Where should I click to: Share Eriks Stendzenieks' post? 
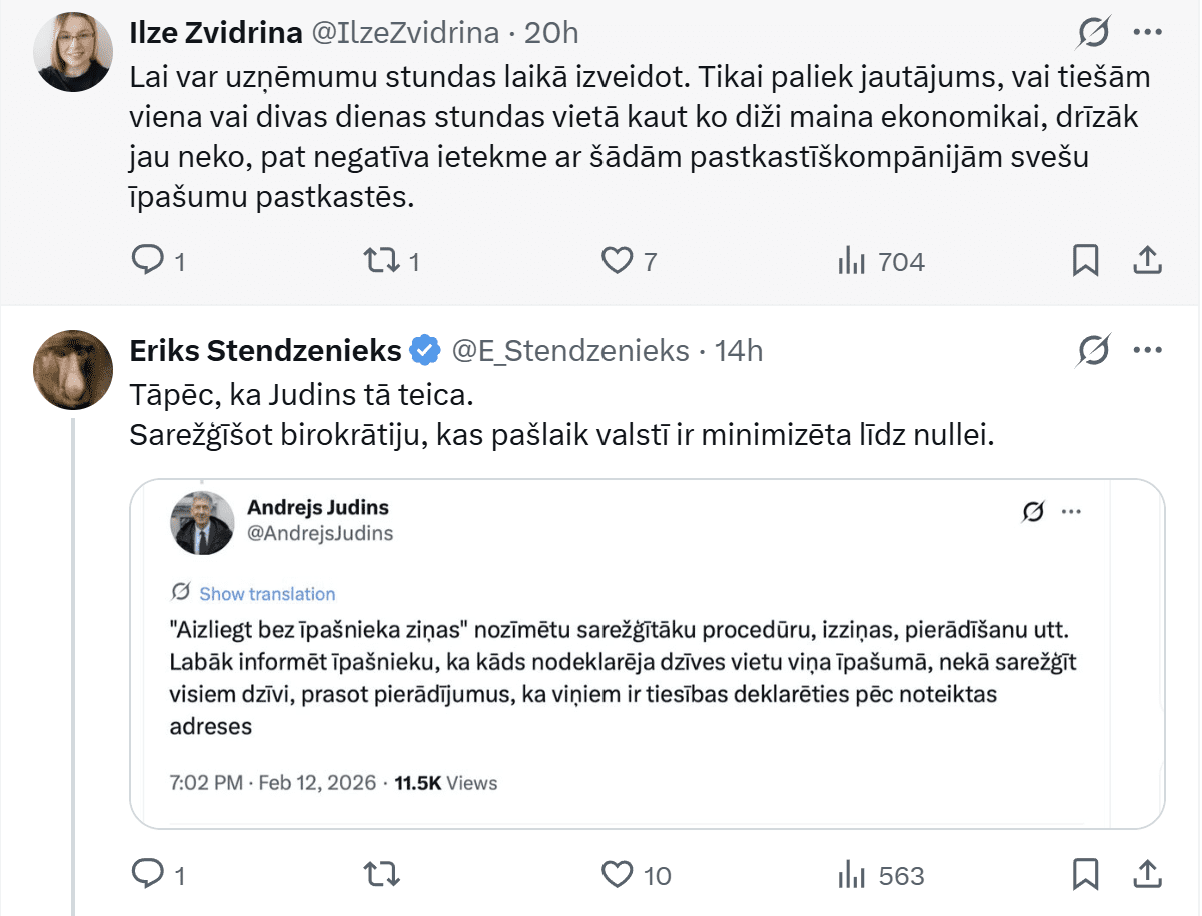tap(1147, 876)
